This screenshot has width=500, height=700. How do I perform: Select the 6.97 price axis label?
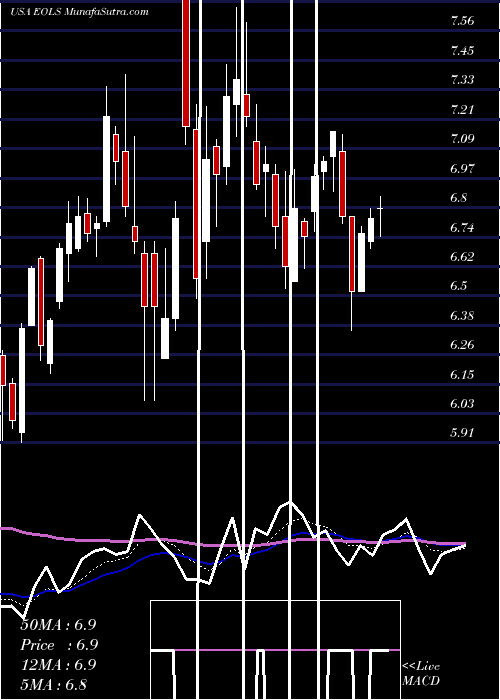(462, 168)
